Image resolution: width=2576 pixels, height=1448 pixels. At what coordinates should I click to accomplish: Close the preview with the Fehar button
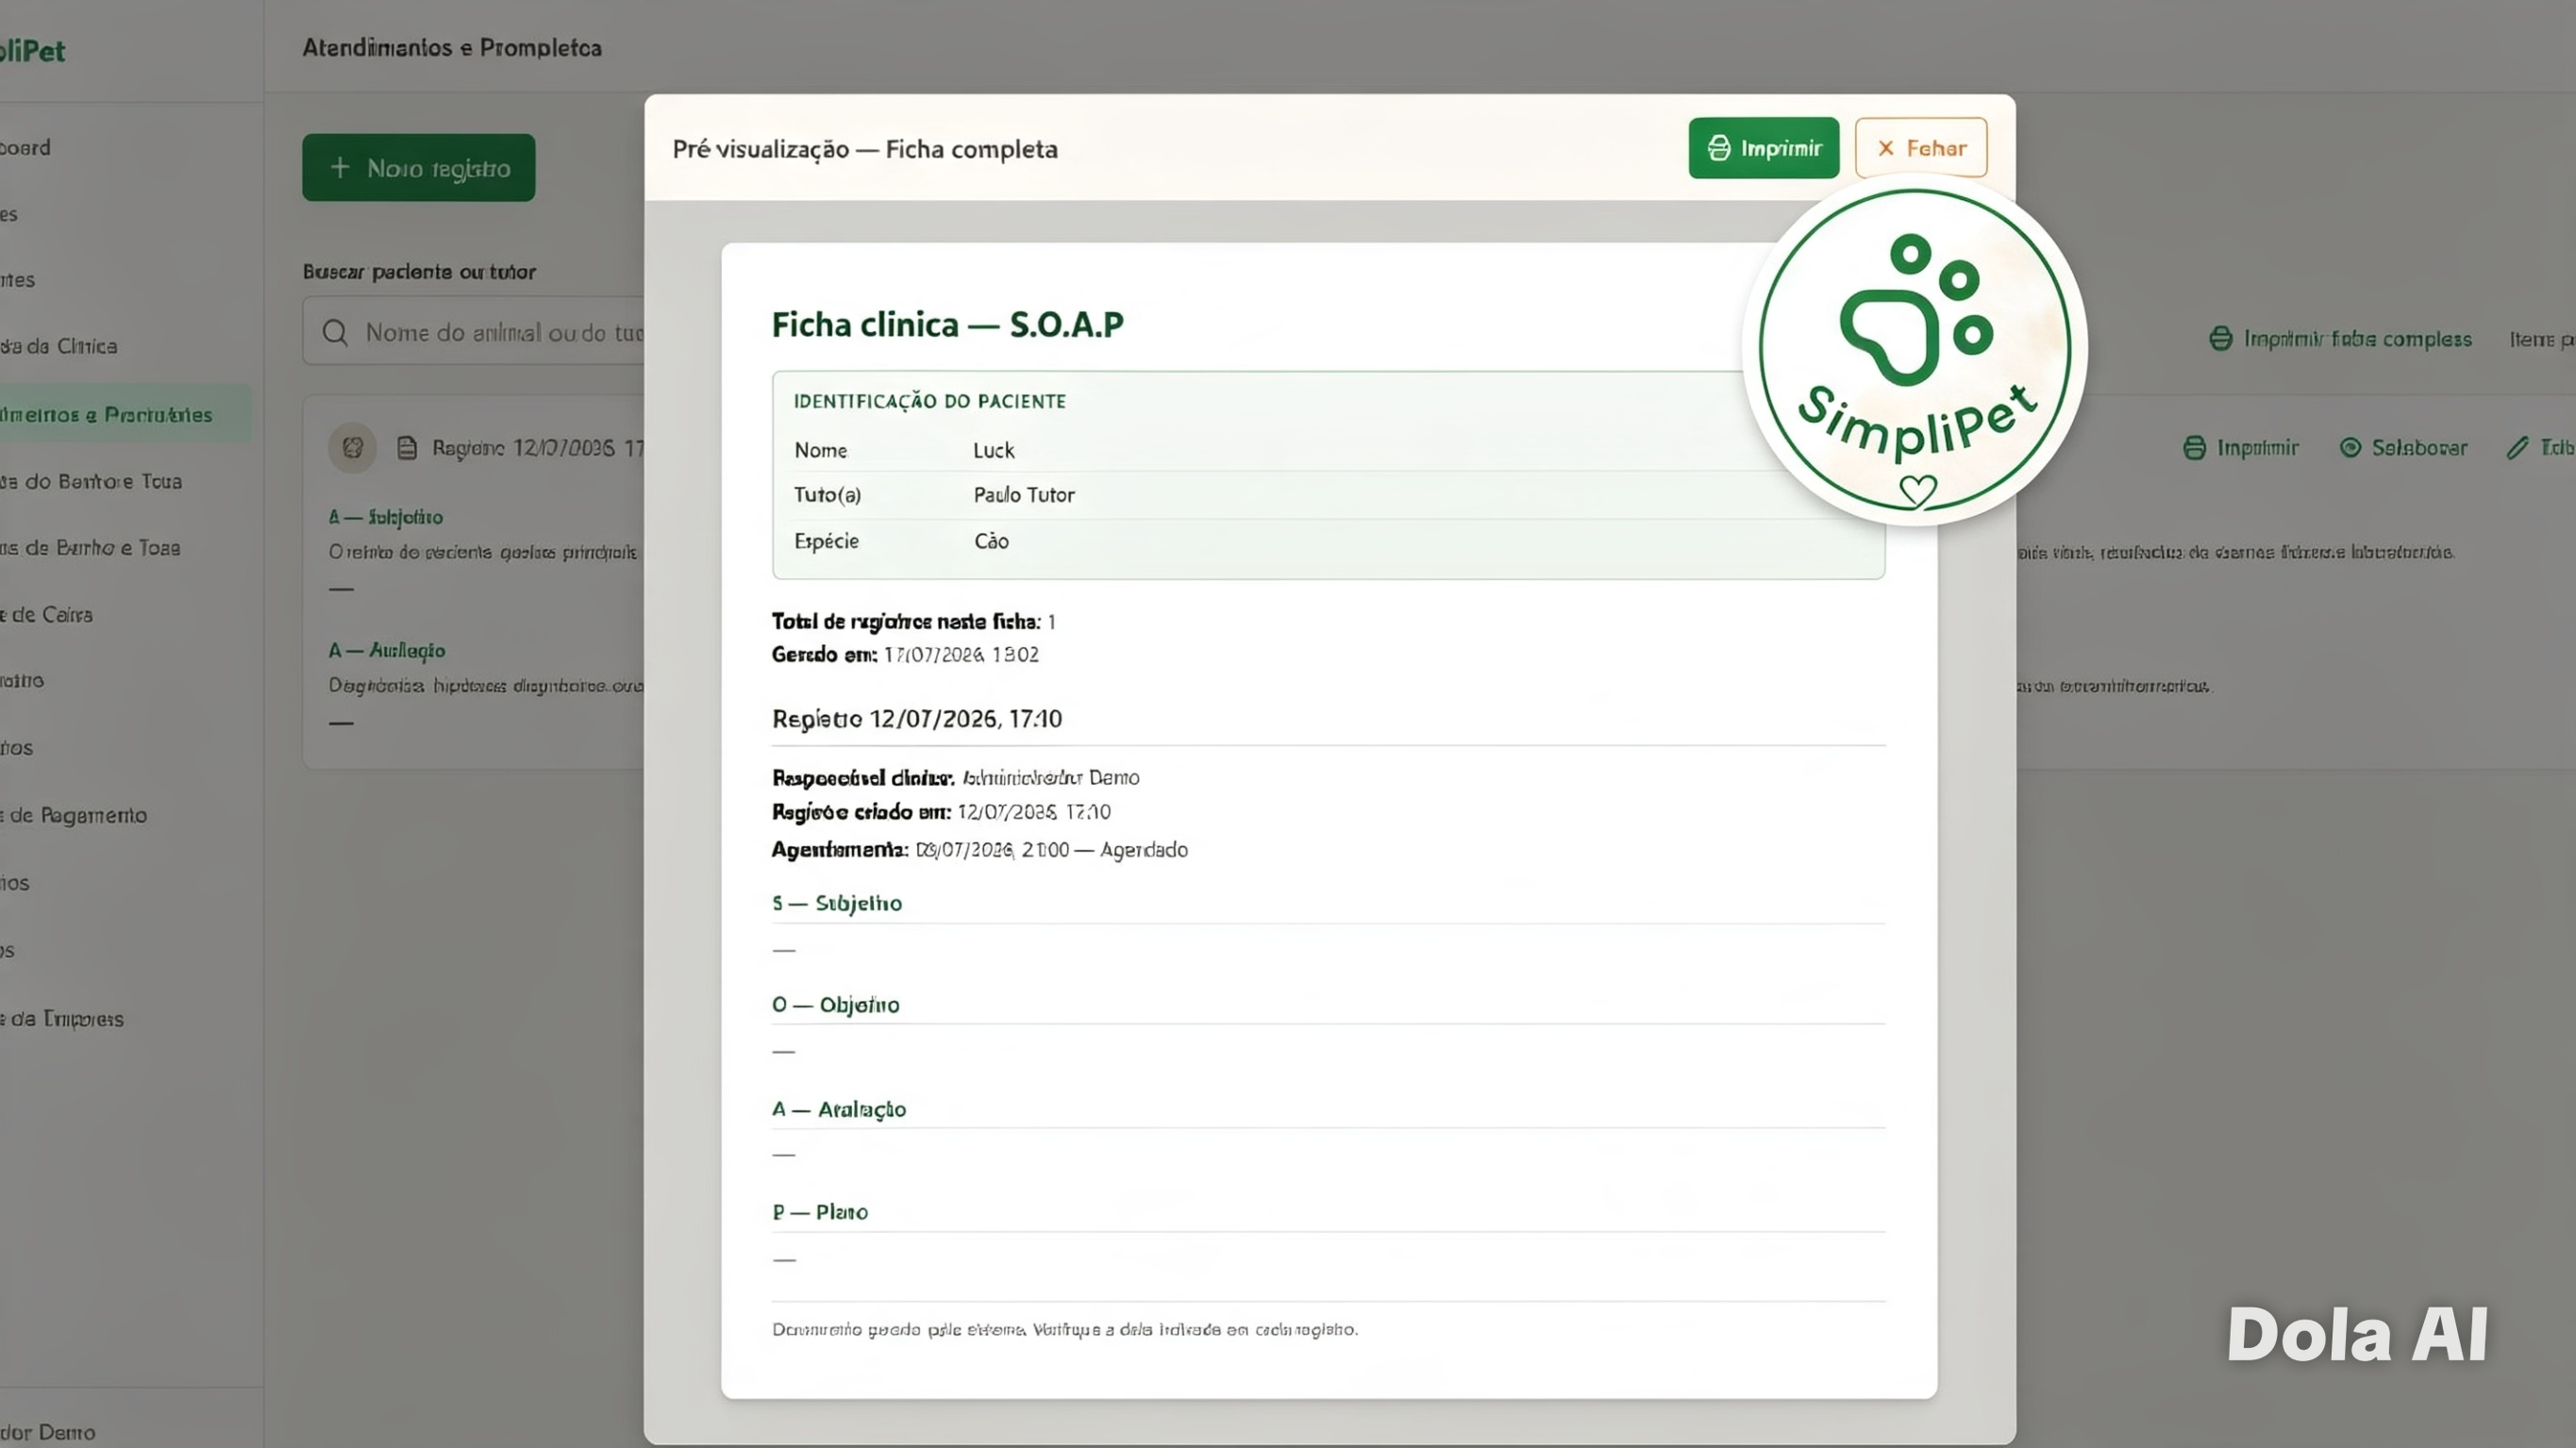(1920, 148)
